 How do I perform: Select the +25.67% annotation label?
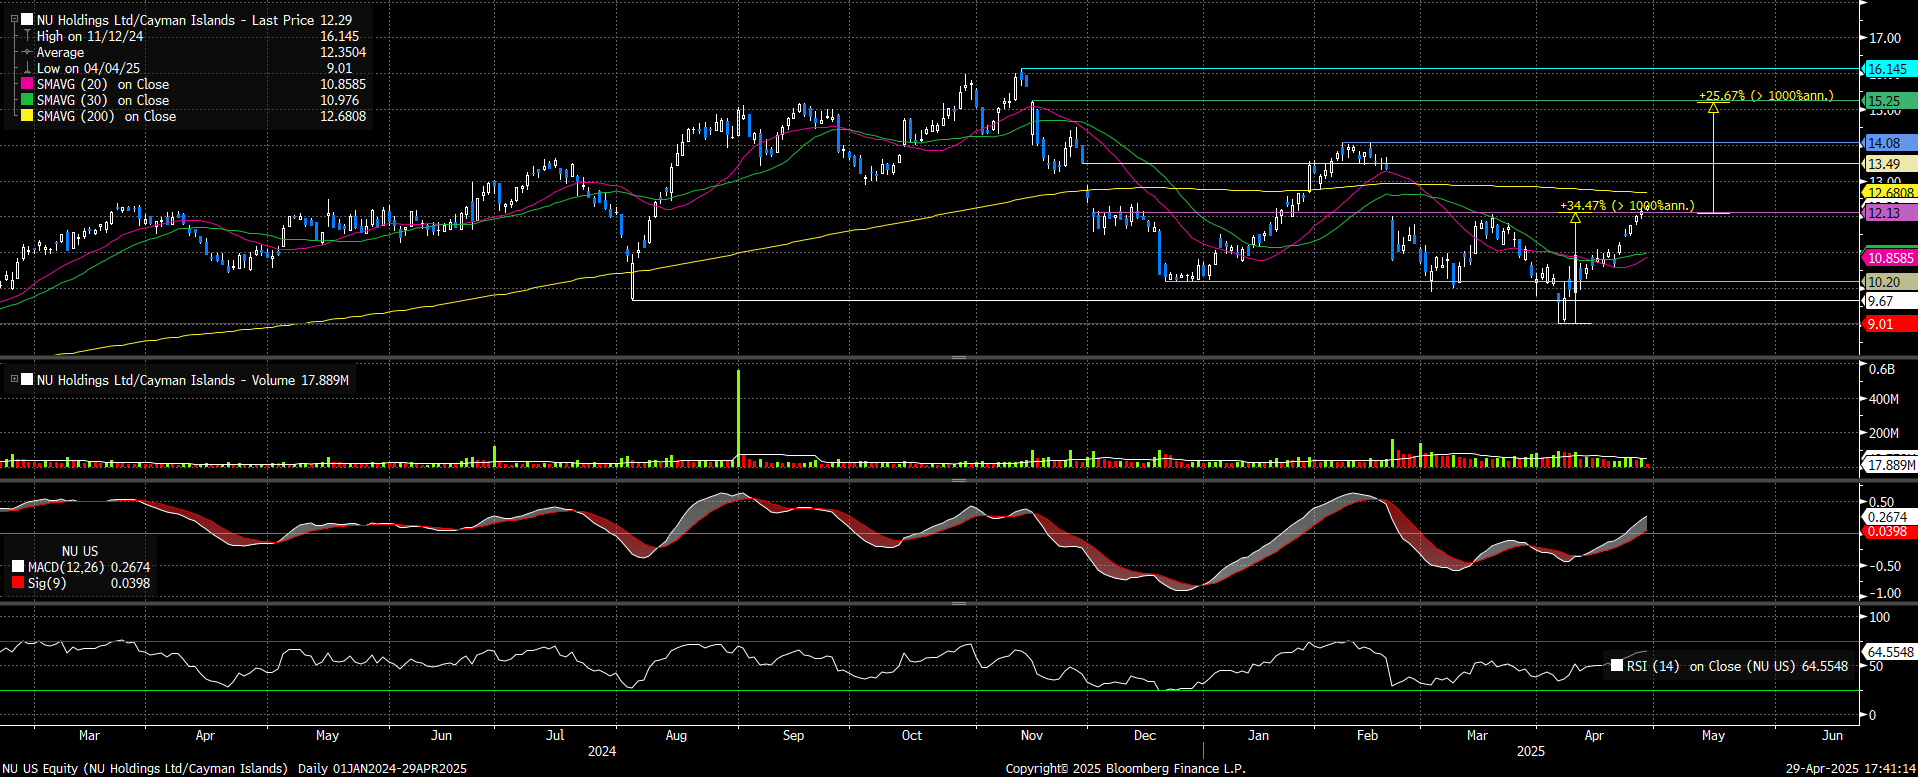1766,96
